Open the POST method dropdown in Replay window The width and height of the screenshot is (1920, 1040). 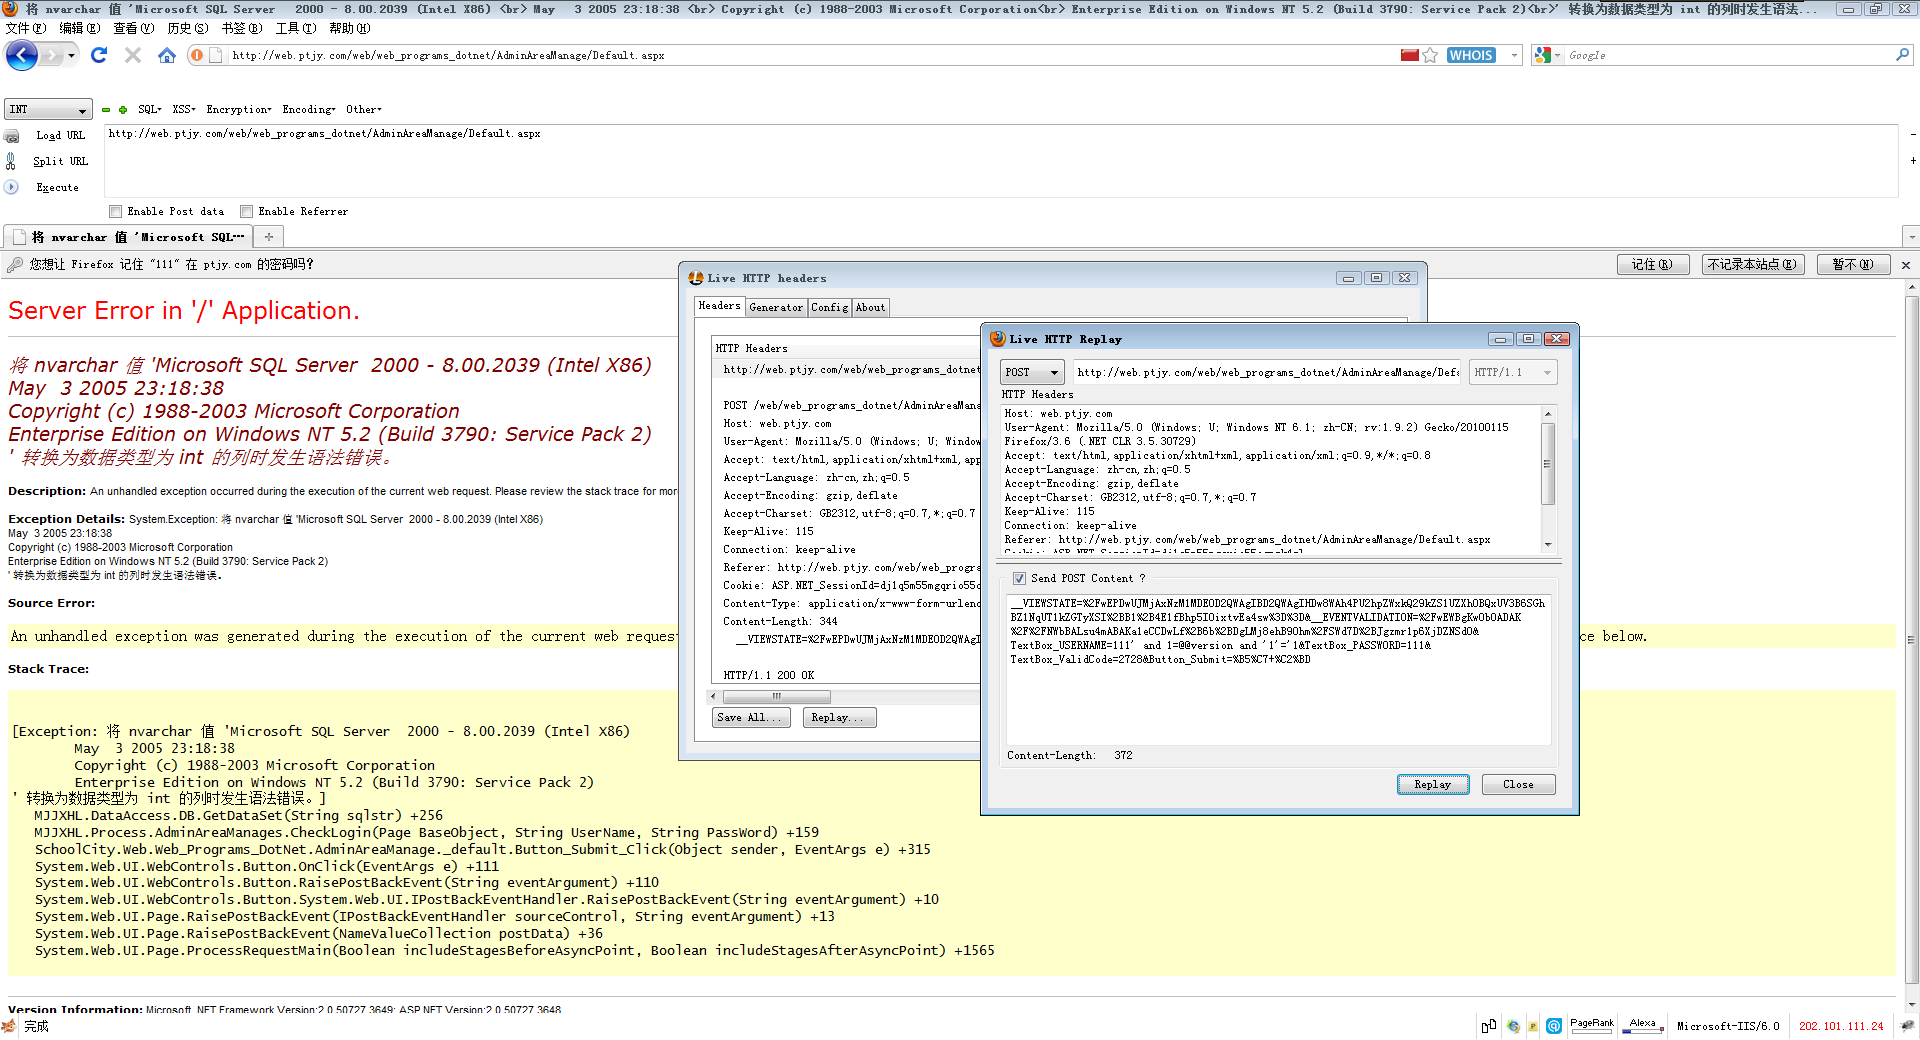click(1033, 372)
